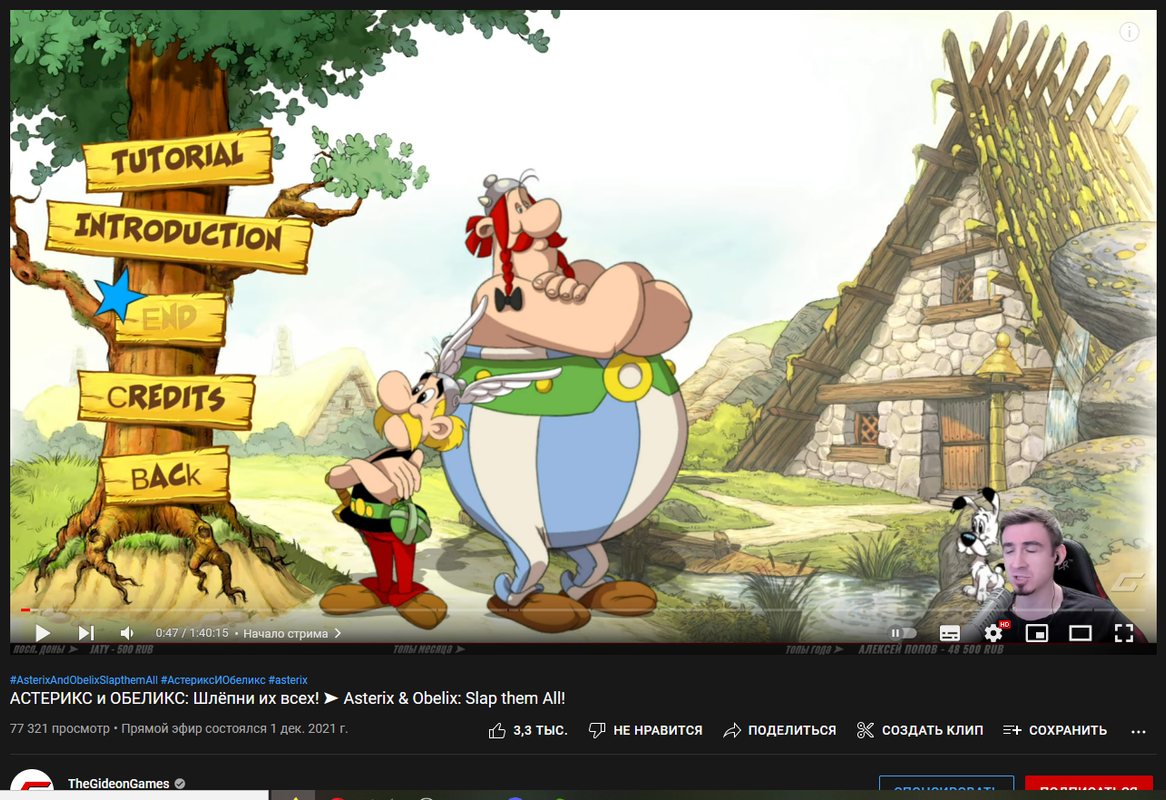Play the video

click(42, 633)
